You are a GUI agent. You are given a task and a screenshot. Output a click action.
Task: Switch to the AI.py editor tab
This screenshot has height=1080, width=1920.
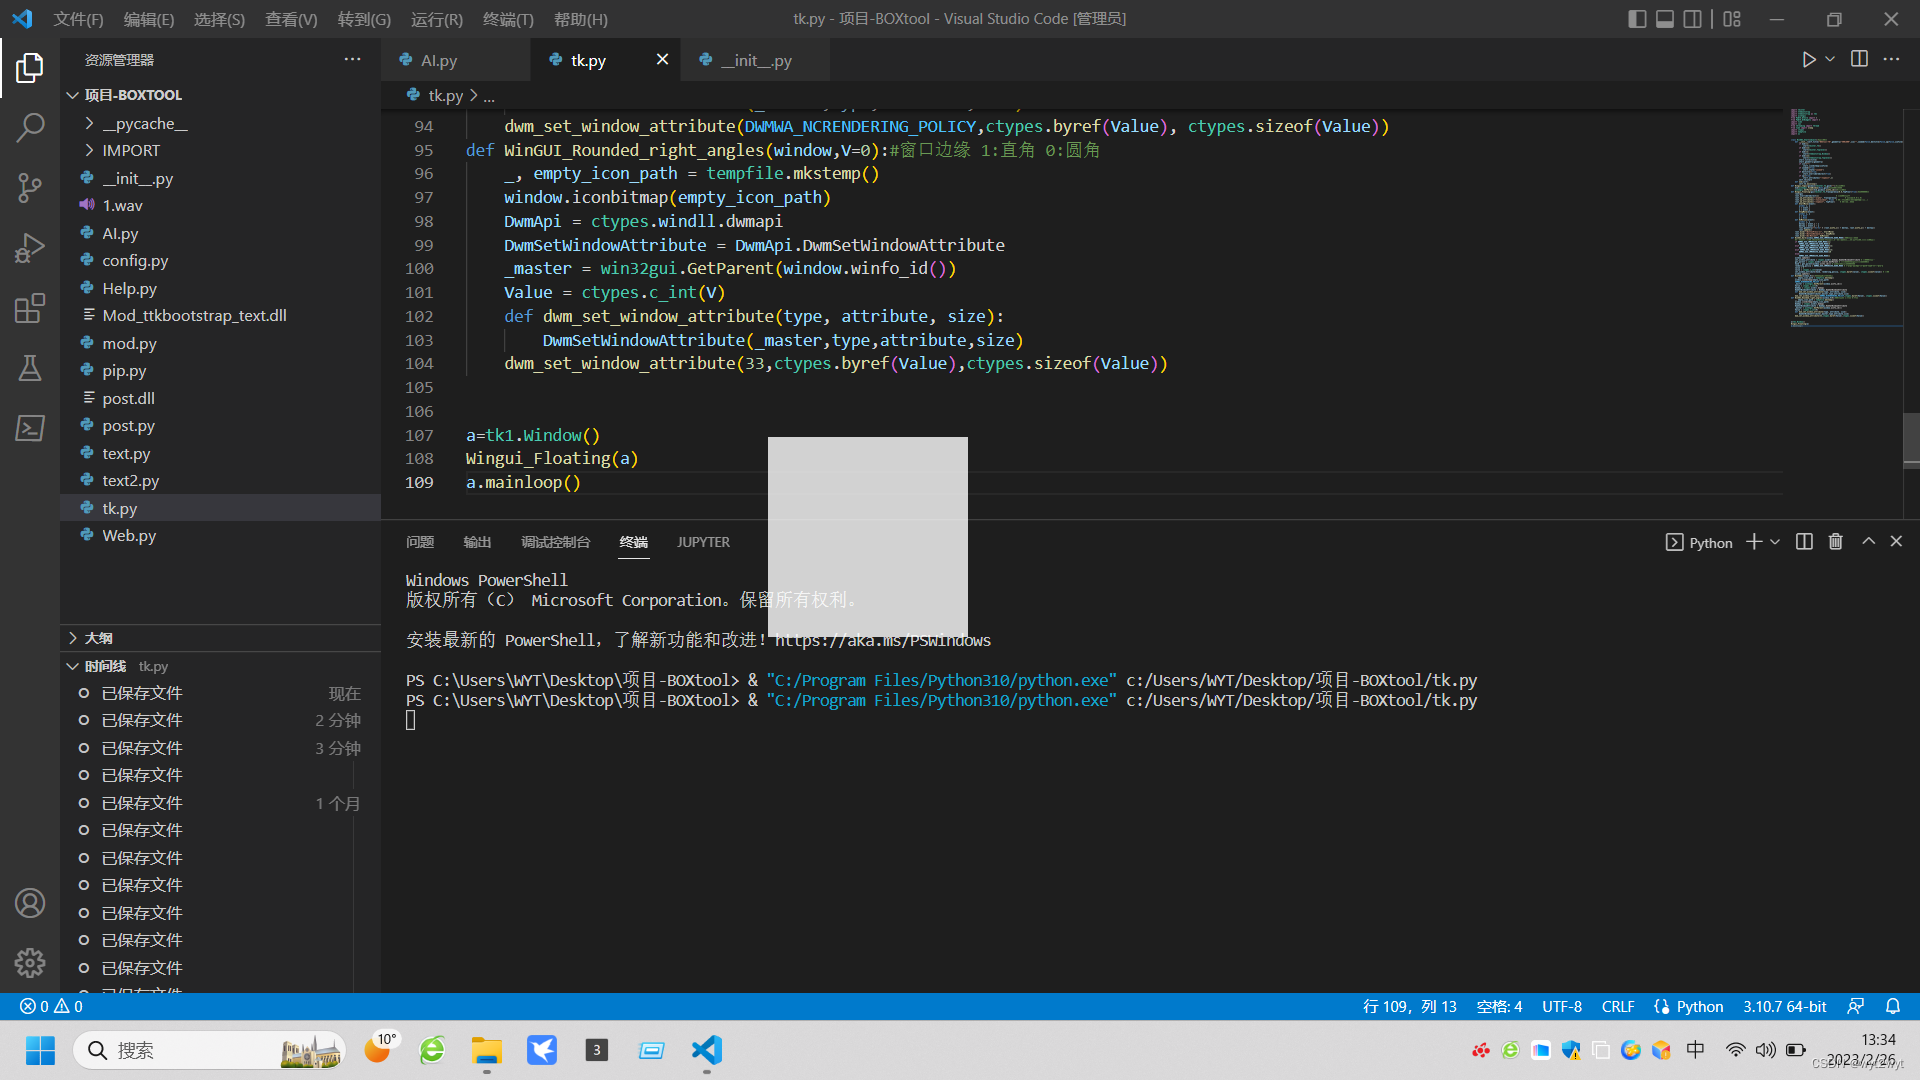[439, 60]
